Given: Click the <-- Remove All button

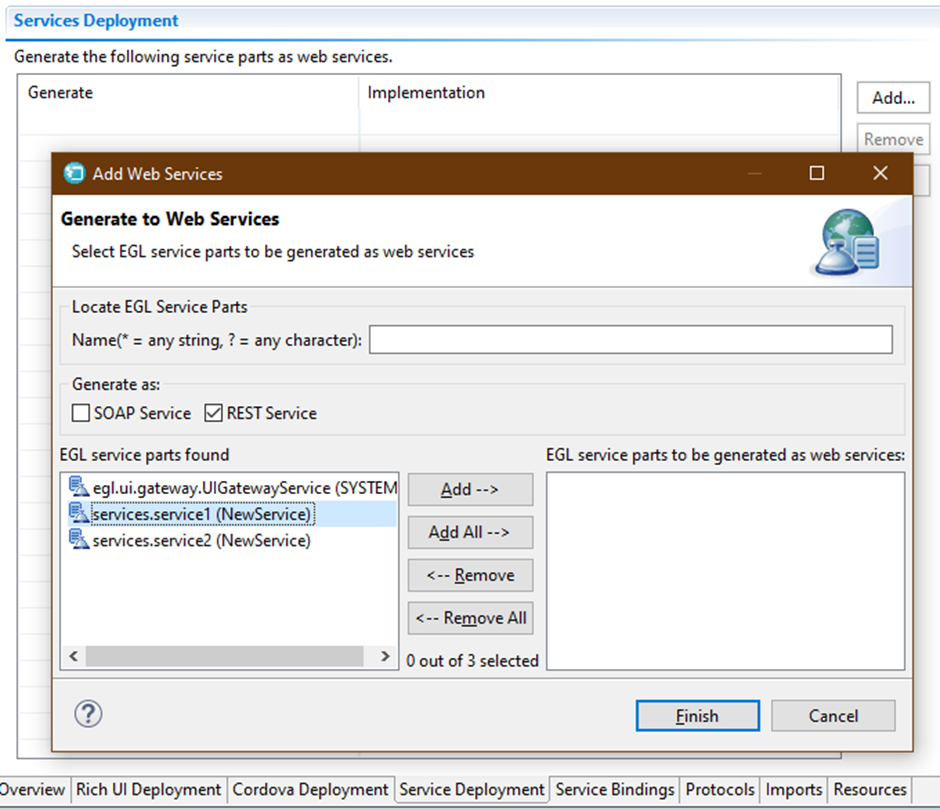Looking at the screenshot, I should (470, 618).
